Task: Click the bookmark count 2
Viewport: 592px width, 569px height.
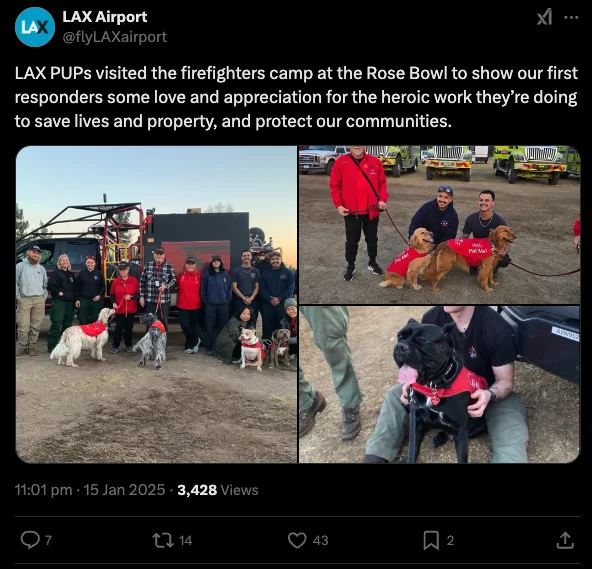Action: click(450, 540)
